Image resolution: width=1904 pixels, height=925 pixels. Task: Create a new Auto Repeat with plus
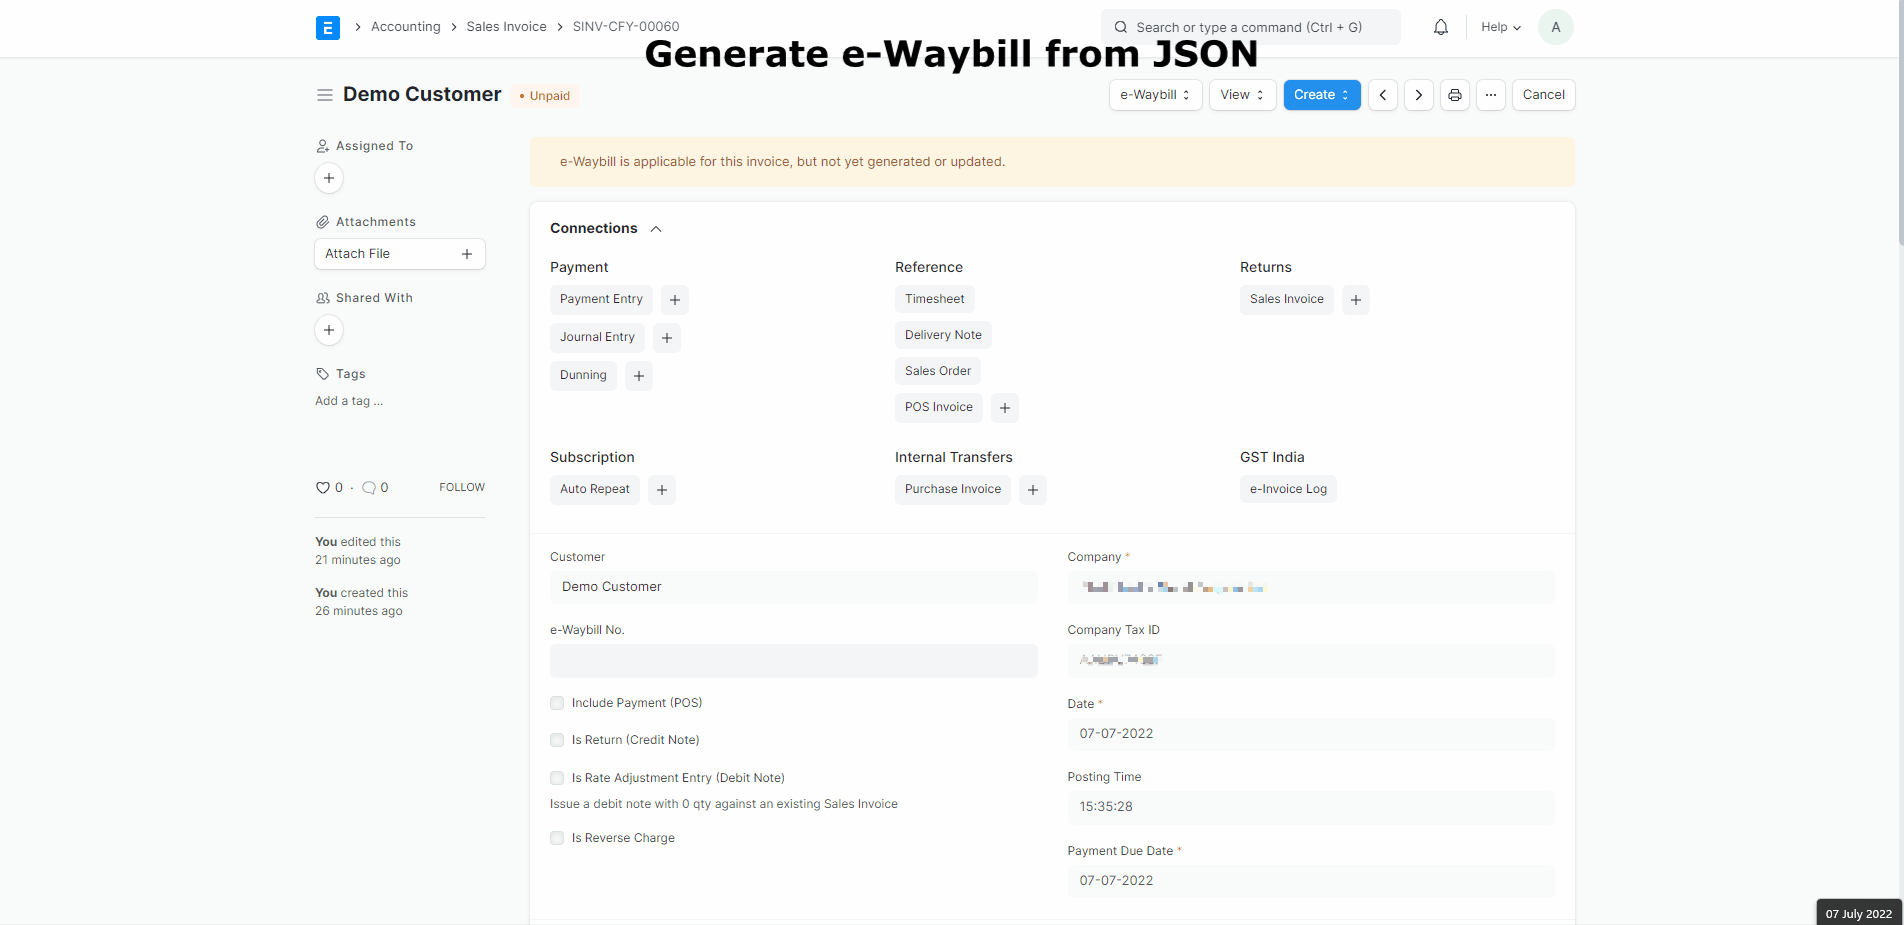pyautogui.click(x=662, y=490)
